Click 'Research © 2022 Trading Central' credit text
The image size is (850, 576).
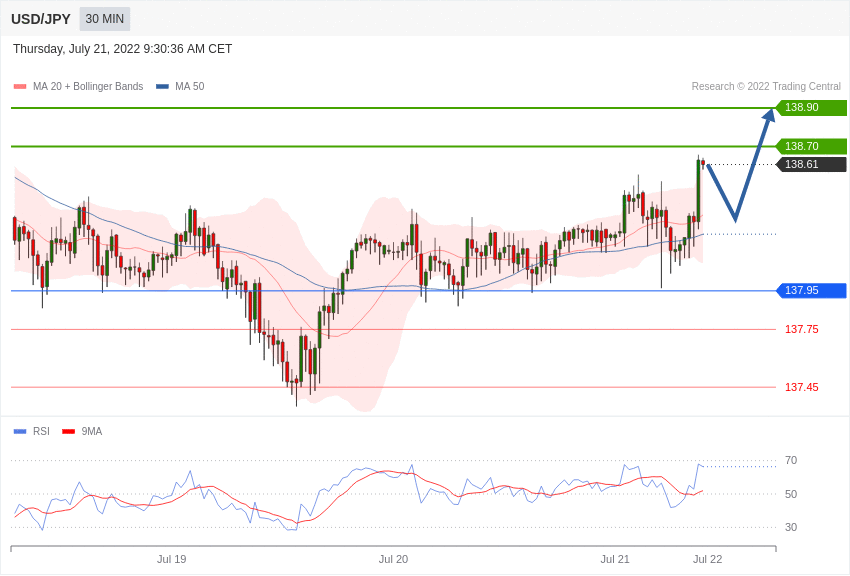coord(766,87)
